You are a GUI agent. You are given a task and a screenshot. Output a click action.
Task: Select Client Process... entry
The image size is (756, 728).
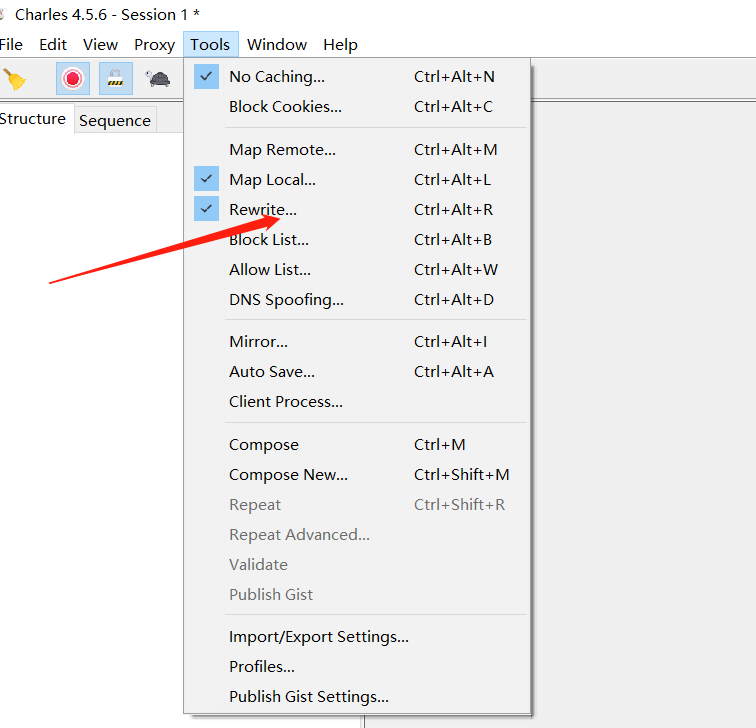pos(357,401)
